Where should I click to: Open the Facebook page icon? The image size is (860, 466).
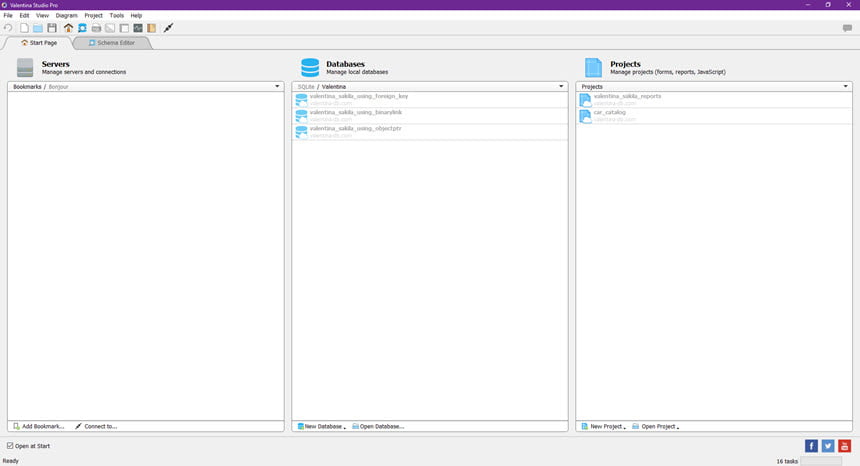point(811,446)
